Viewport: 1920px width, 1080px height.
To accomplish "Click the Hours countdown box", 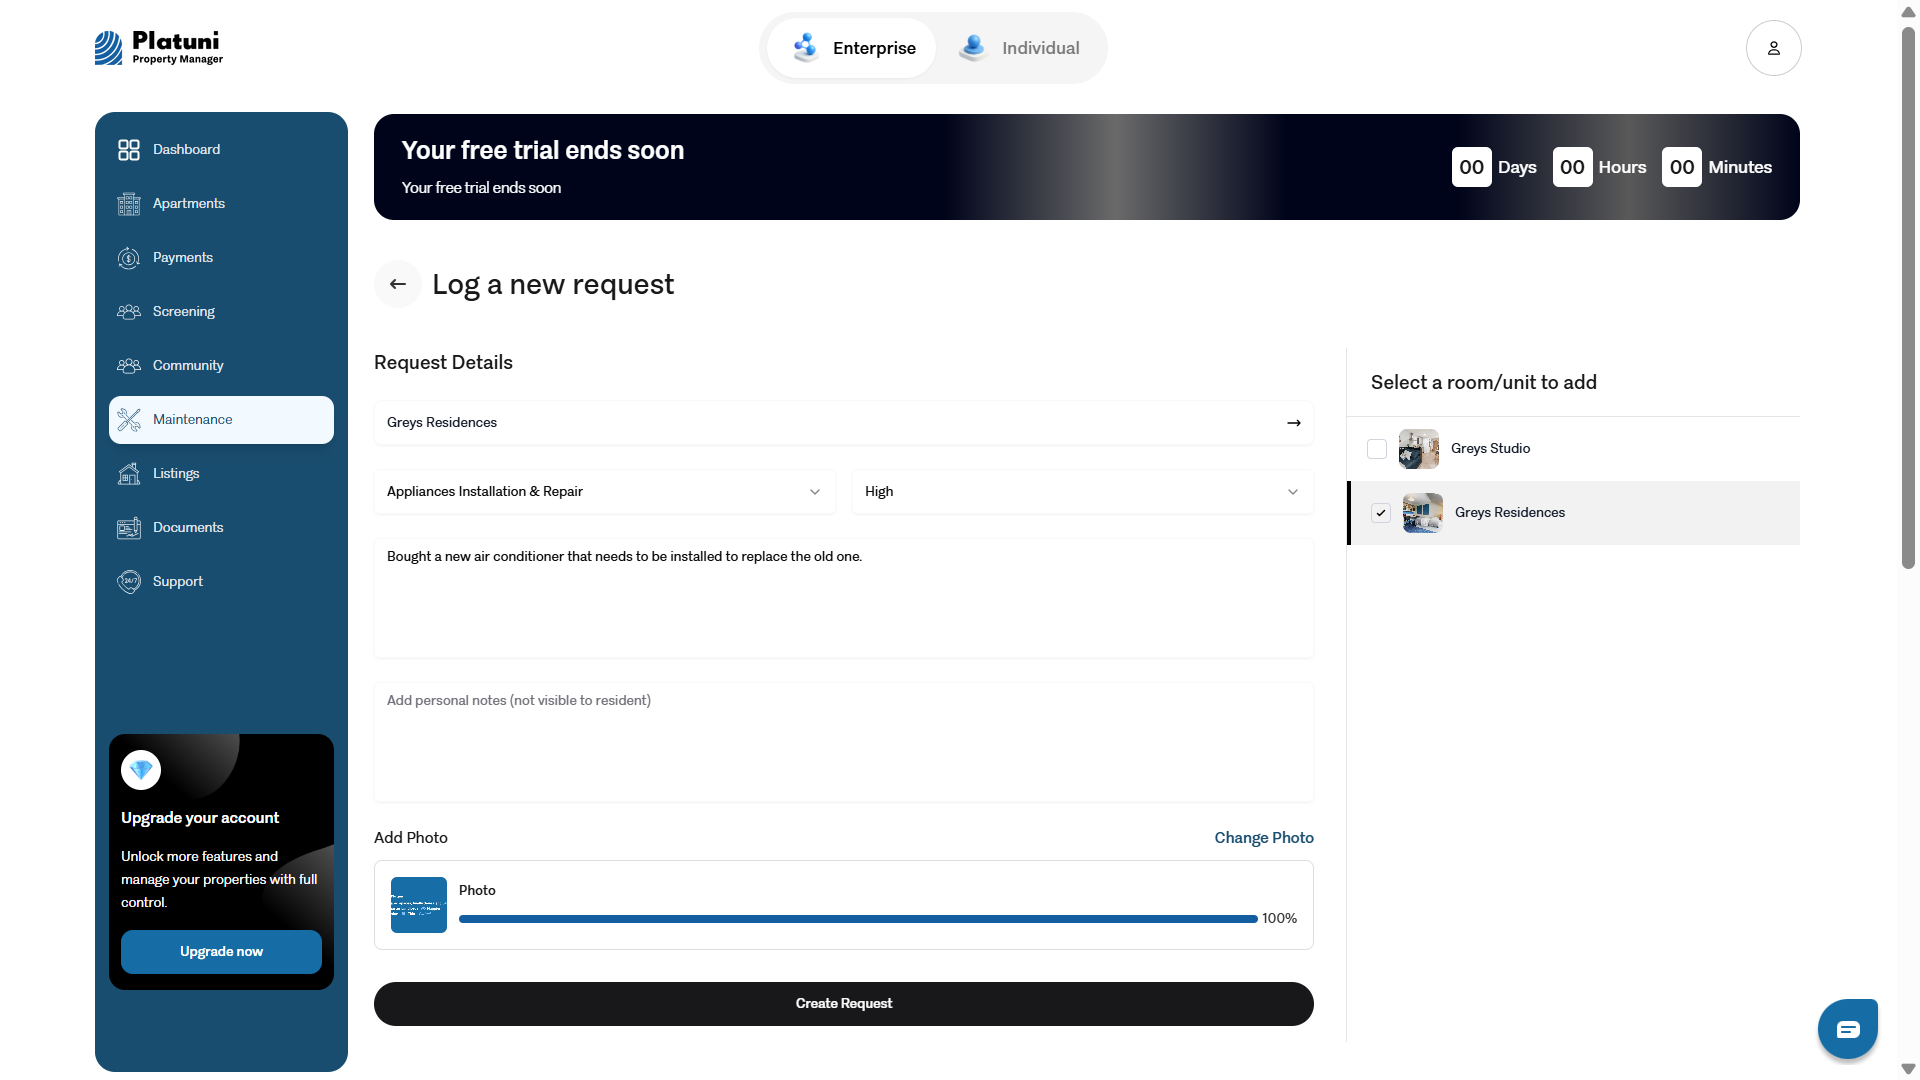I will pos(1572,167).
